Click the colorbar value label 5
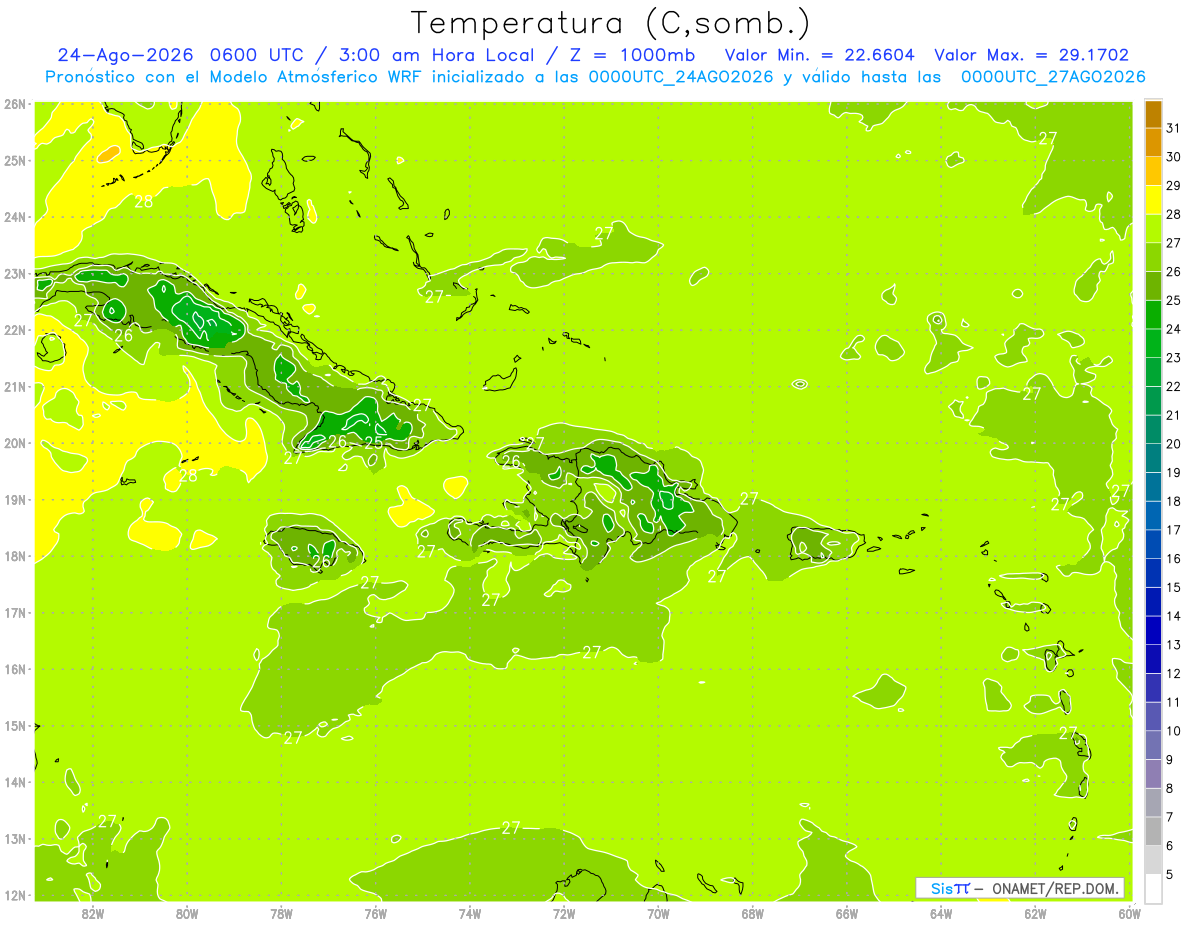 (x=1170, y=874)
